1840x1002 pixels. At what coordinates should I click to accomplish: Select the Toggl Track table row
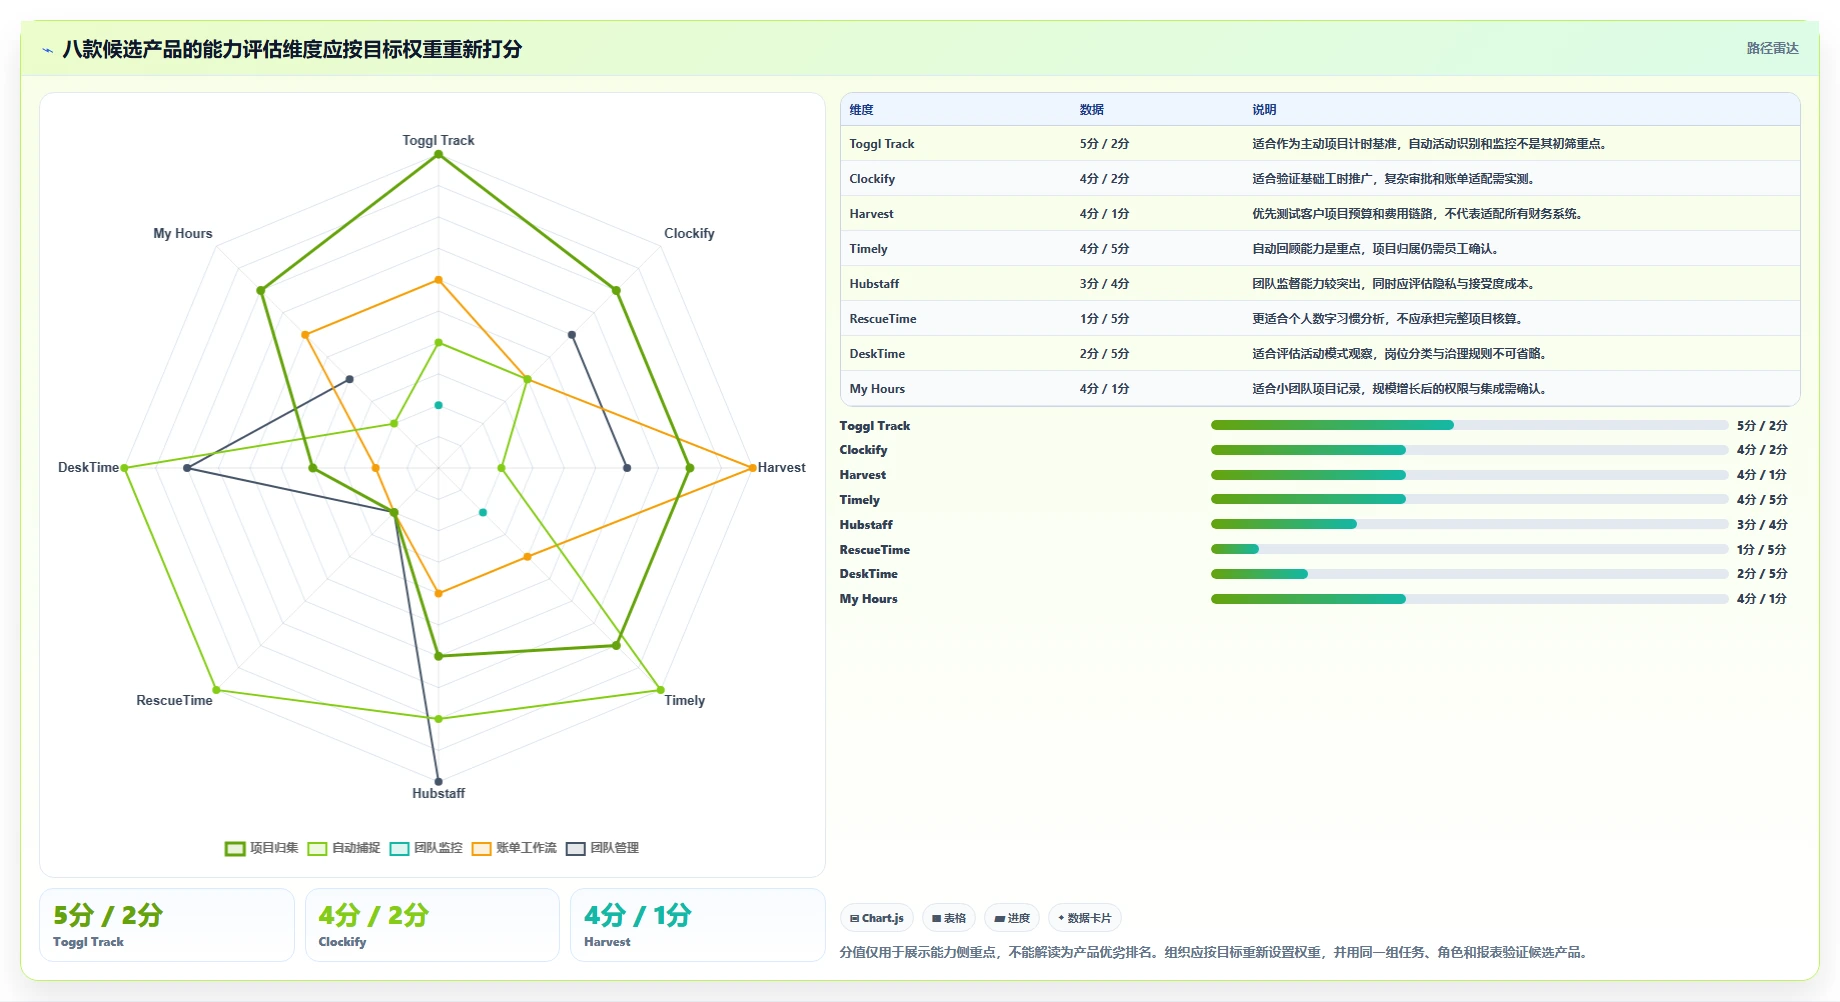point(1320,144)
